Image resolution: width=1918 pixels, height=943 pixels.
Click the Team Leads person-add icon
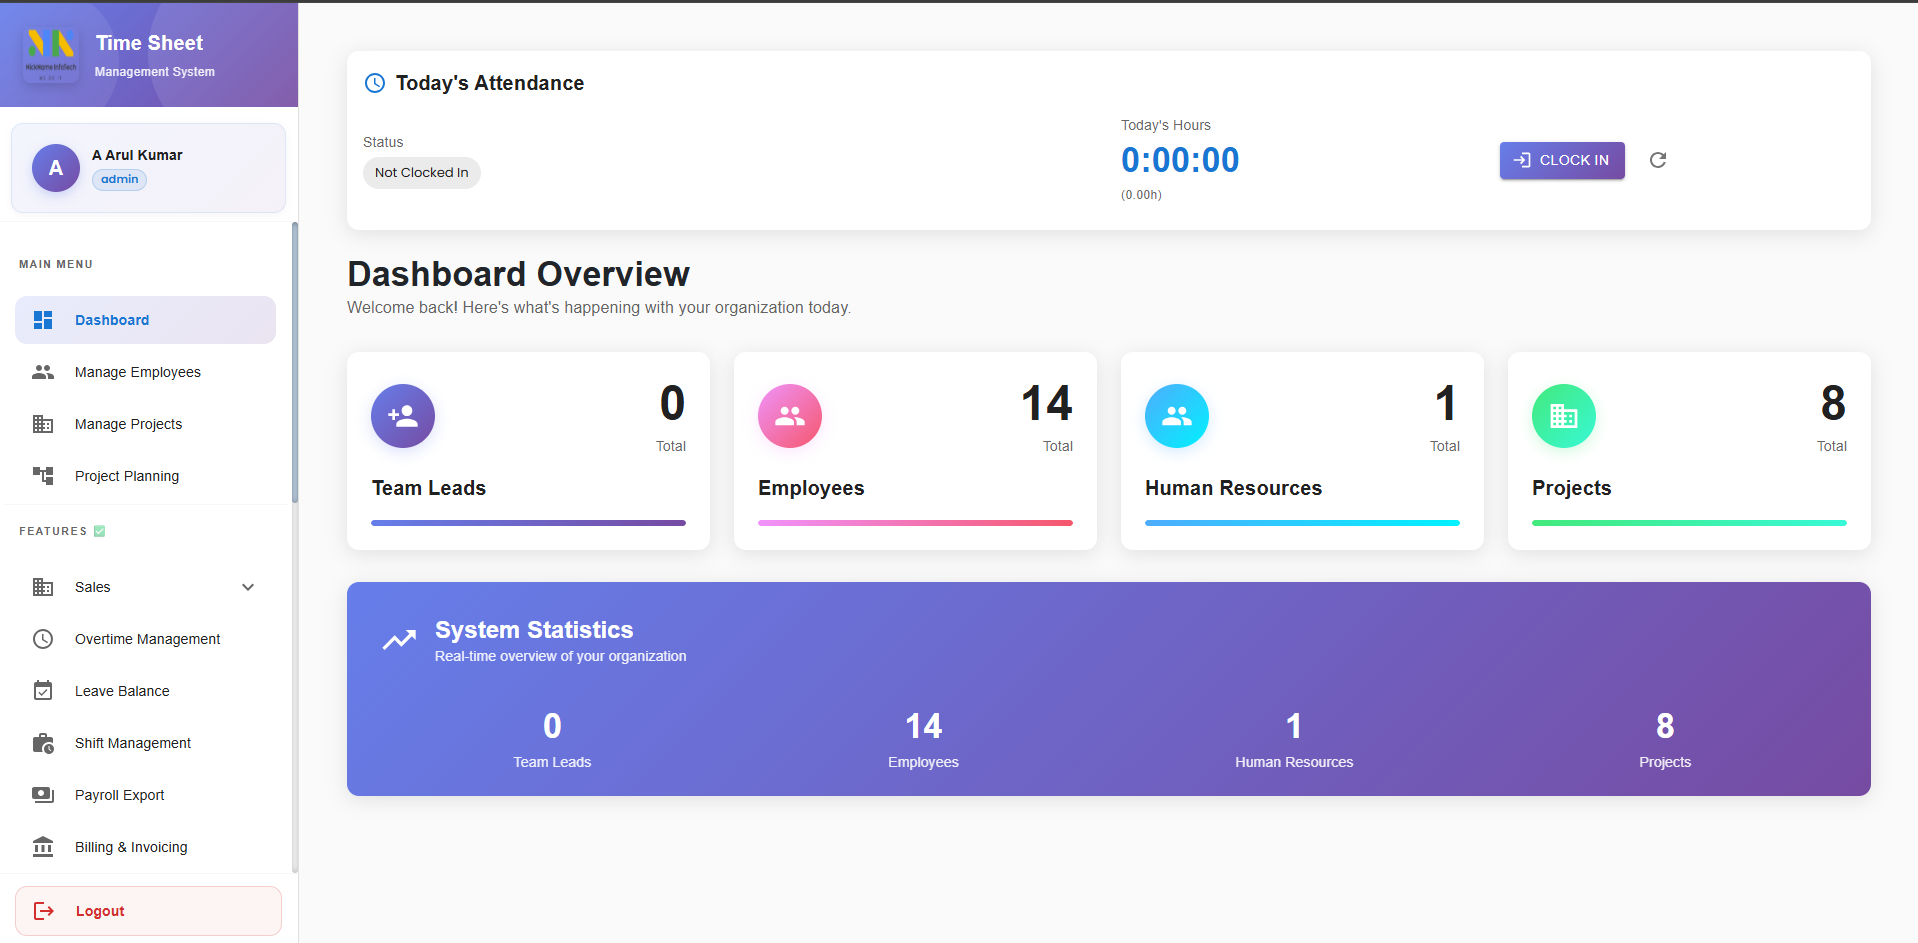pyautogui.click(x=402, y=415)
